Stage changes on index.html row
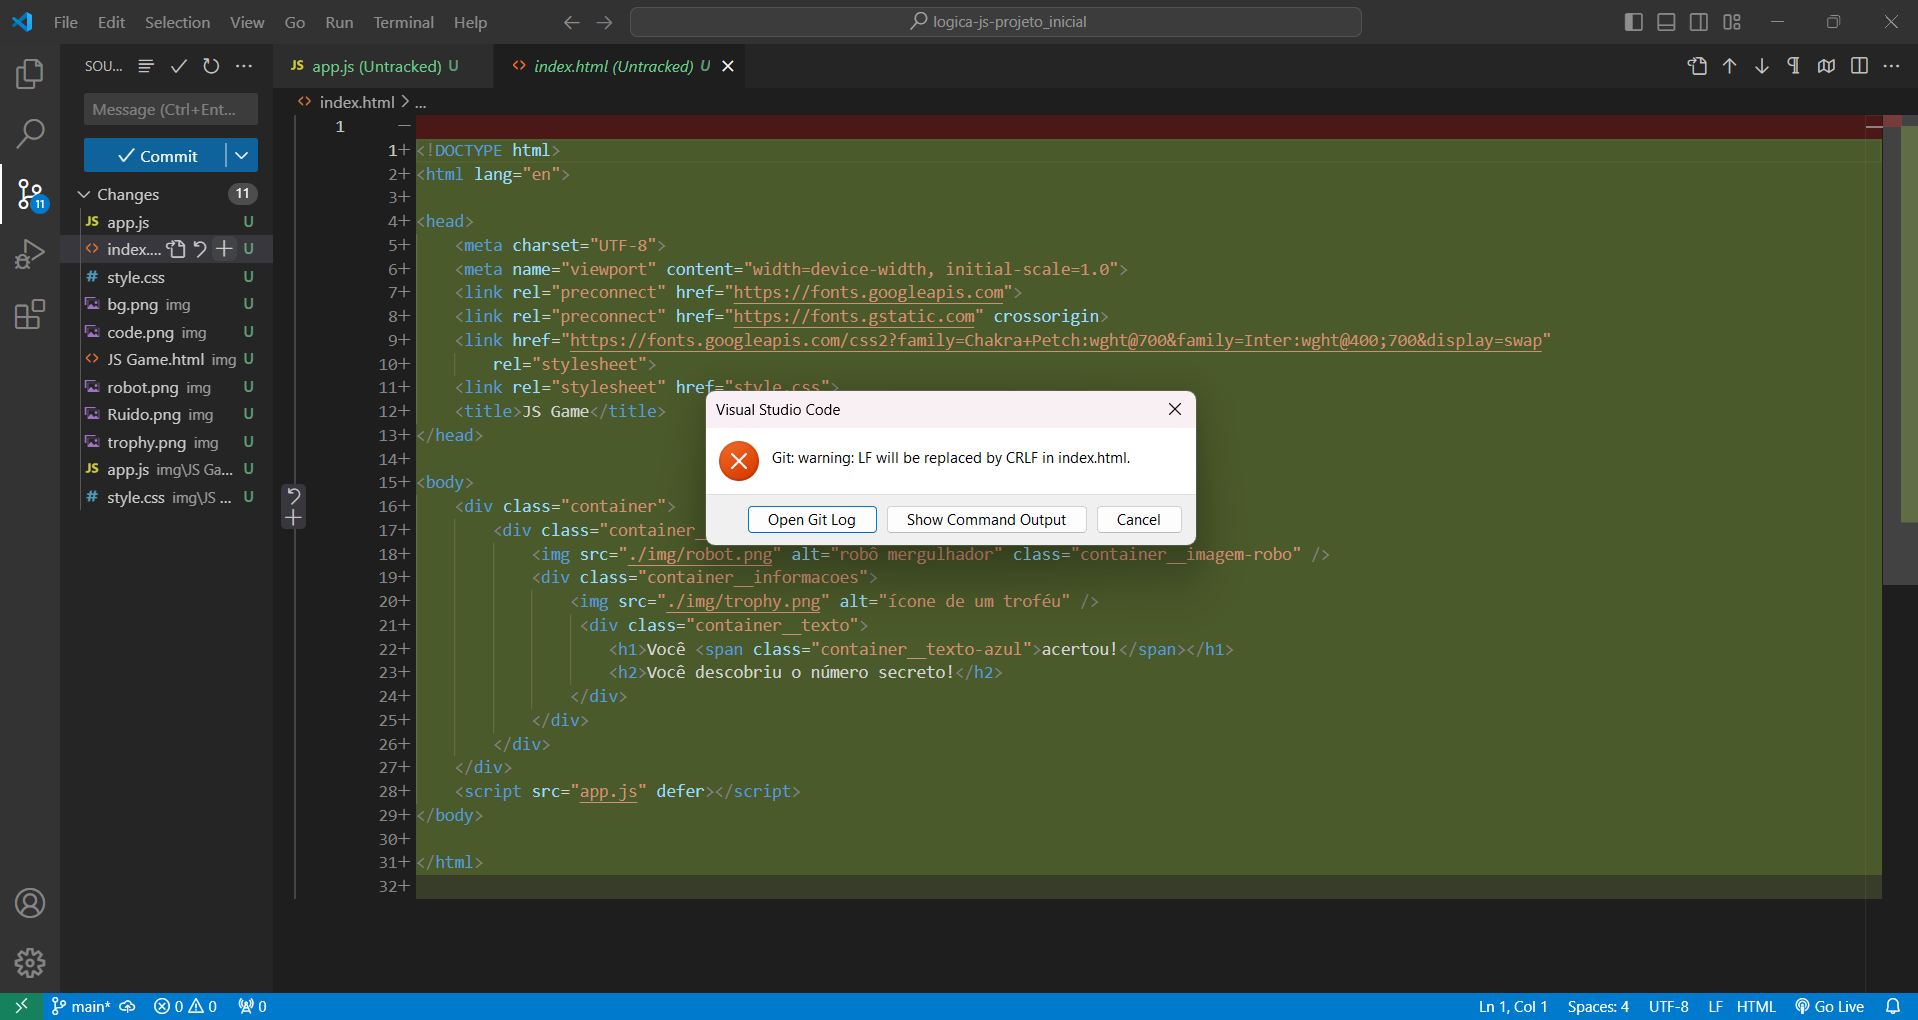 (x=224, y=249)
